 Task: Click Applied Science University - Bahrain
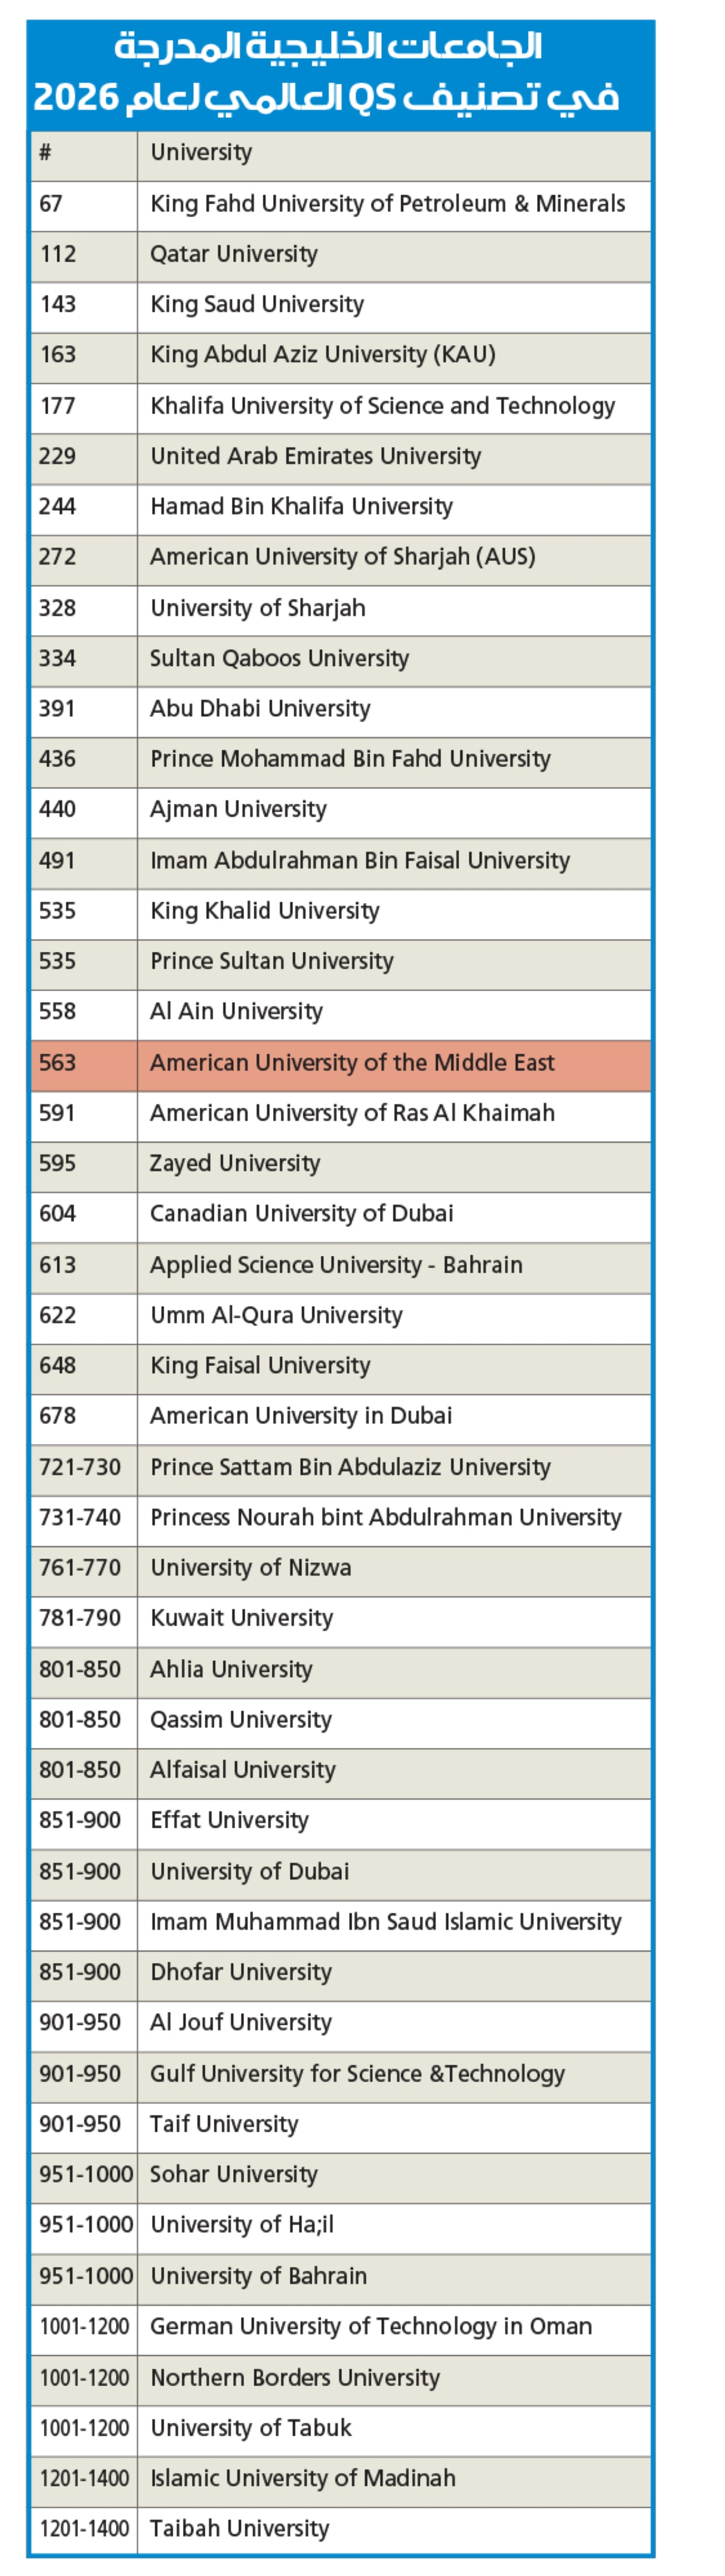tap(336, 1265)
